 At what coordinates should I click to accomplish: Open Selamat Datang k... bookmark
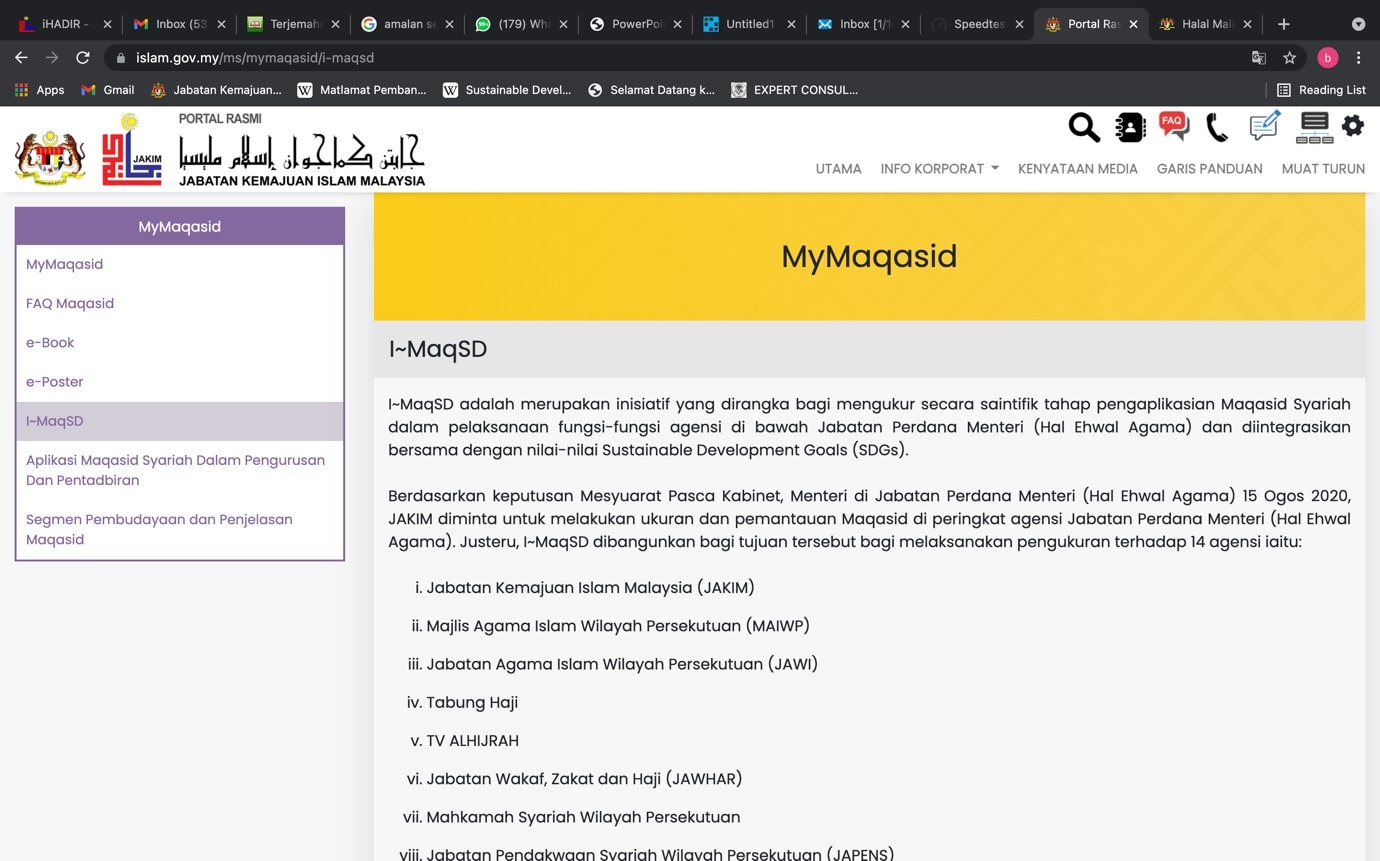tap(651, 90)
